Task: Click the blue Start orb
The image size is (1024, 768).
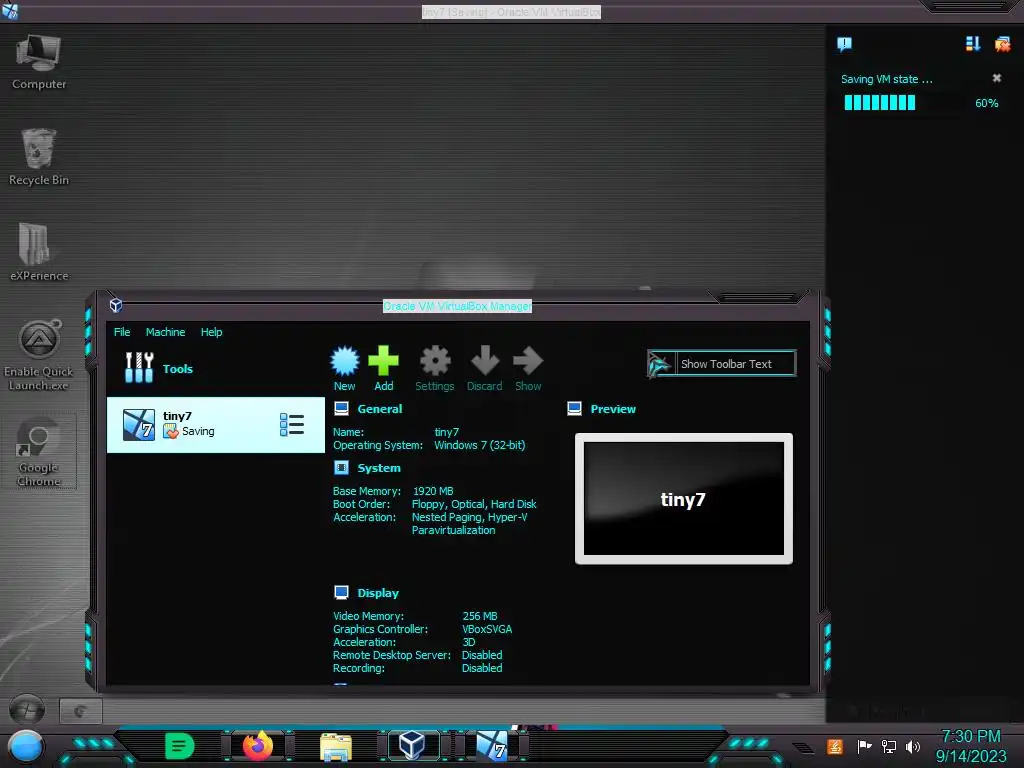Action: [26, 747]
